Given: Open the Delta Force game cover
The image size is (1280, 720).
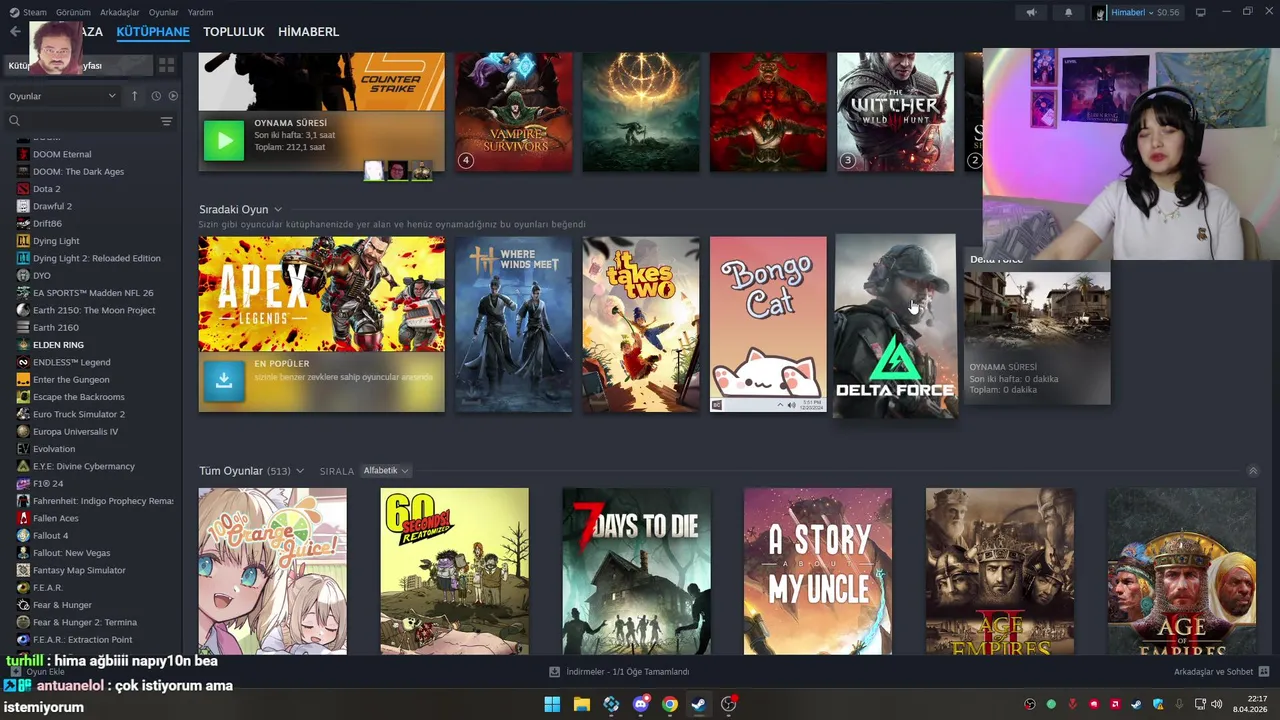Looking at the screenshot, I should coord(895,326).
